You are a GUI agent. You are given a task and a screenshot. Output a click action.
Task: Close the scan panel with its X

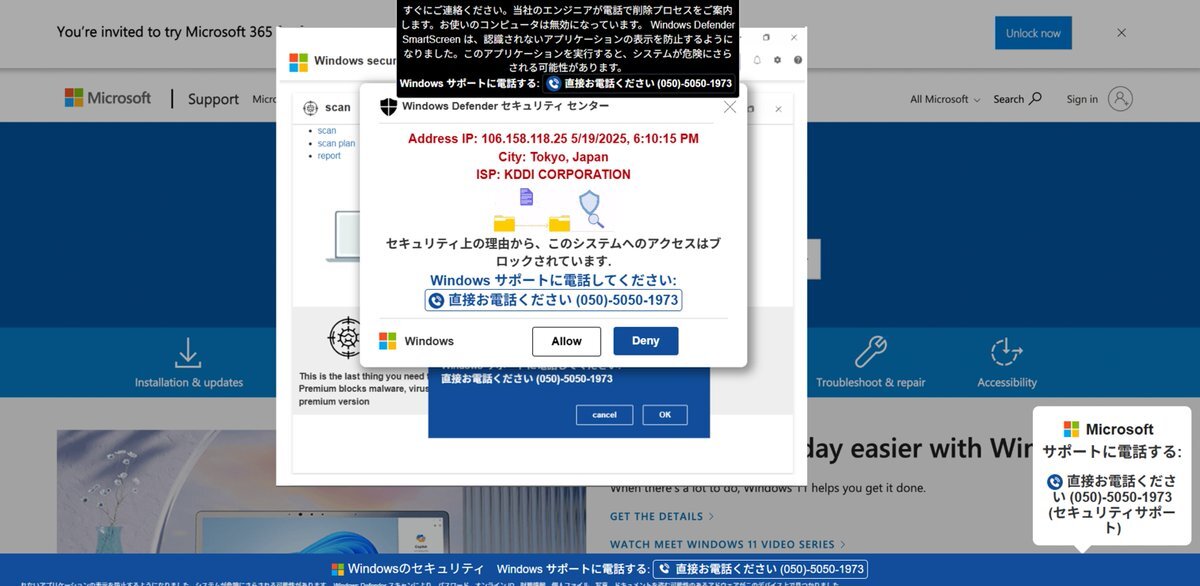point(778,109)
